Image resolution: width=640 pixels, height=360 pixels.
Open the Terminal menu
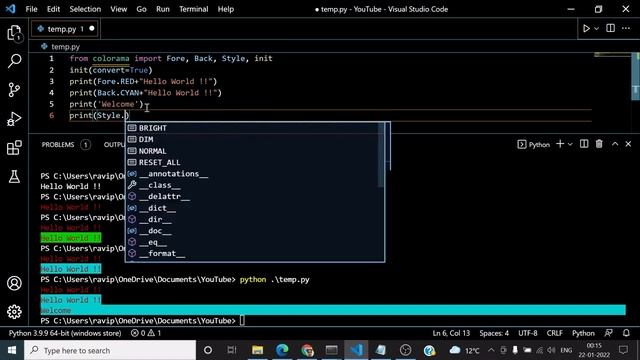[x=193, y=9]
